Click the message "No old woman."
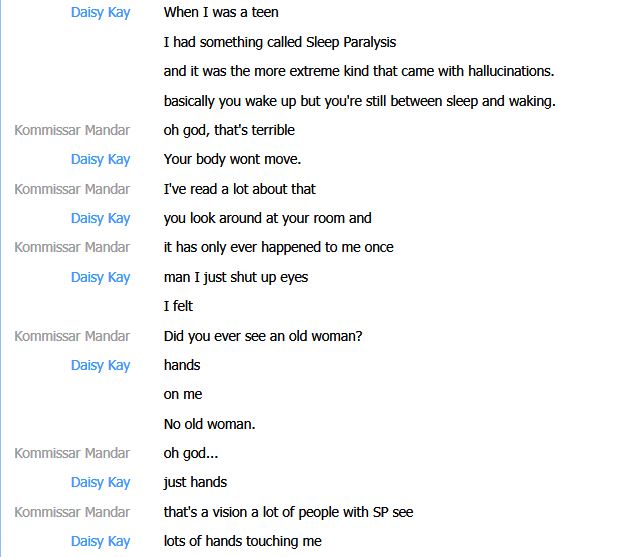Viewport: 639px width, 557px height. tap(209, 424)
